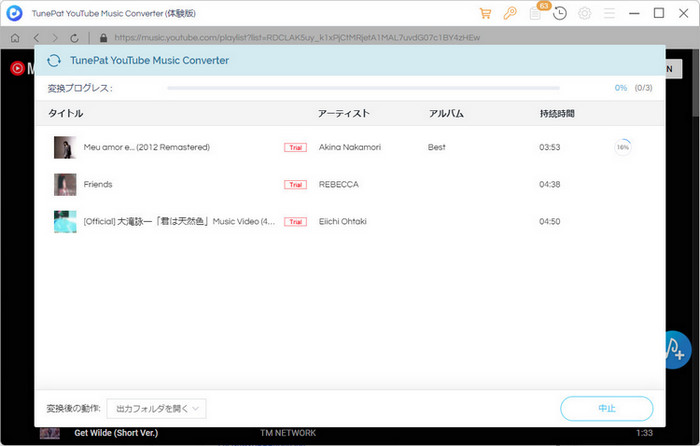Viewport: 700px width, 446px height.
Task: Select the Friends track thumbnail
Action: (x=65, y=184)
